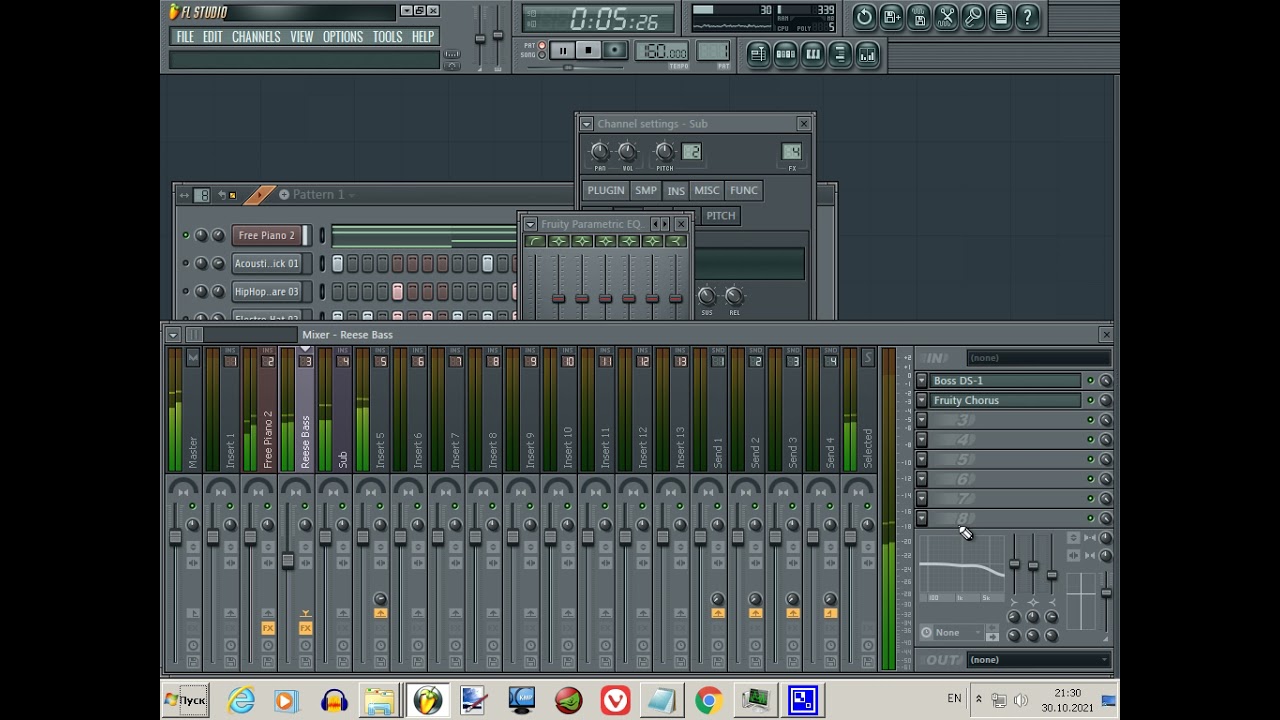Screen dimensions: 1280x720
Task: Select SONG mode radio
Action: click(542, 56)
